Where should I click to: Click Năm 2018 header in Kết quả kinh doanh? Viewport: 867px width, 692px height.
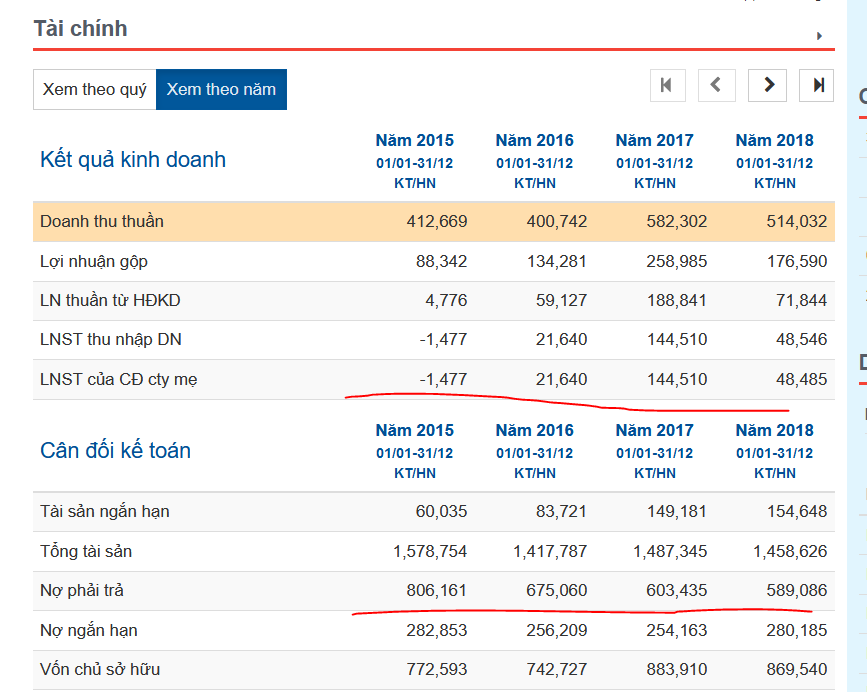pyautogui.click(x=774, y=141)
